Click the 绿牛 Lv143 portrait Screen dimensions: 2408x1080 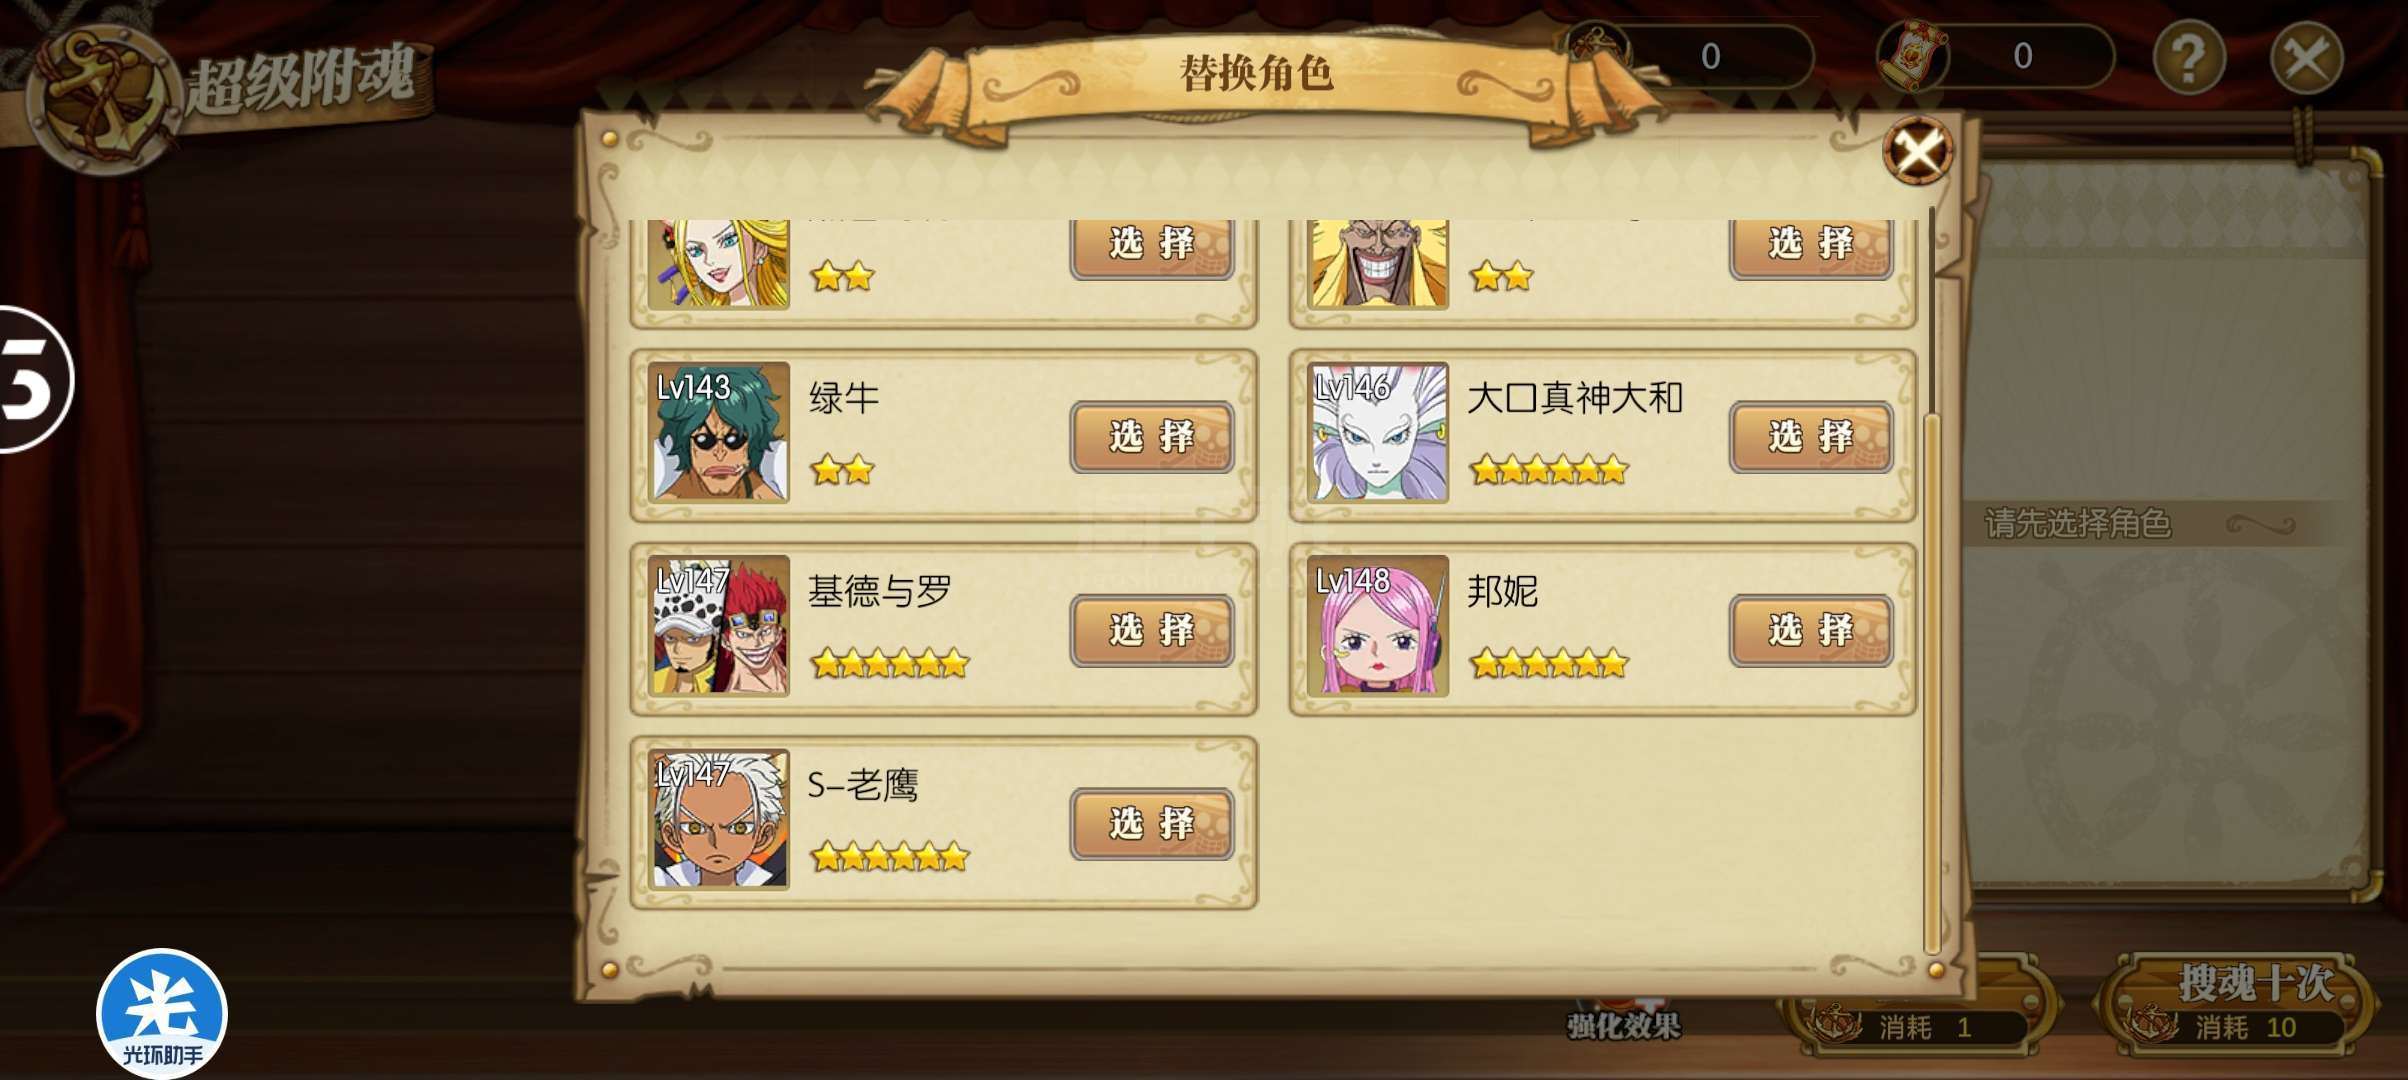[x=718, y=432]
